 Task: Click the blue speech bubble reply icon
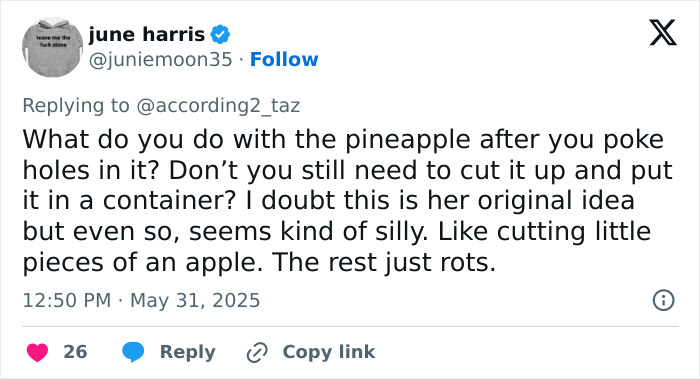click(x=133, y=352)
